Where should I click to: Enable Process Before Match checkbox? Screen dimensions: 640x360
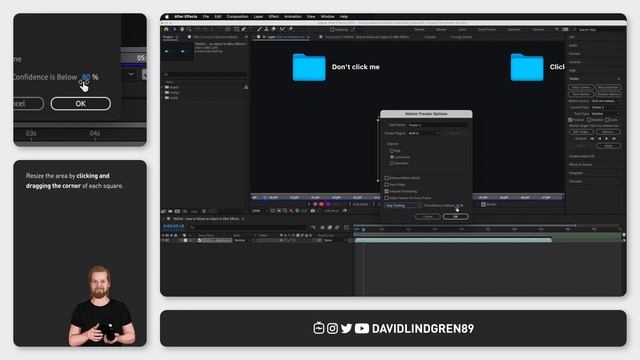point(387,178)
